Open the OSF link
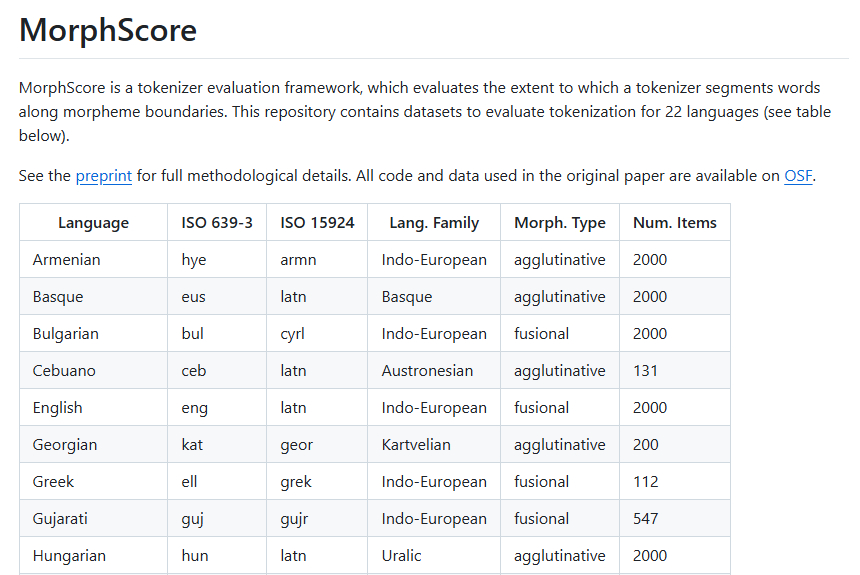This screenshot has width=860, height=575. click(x=797, y=176)
